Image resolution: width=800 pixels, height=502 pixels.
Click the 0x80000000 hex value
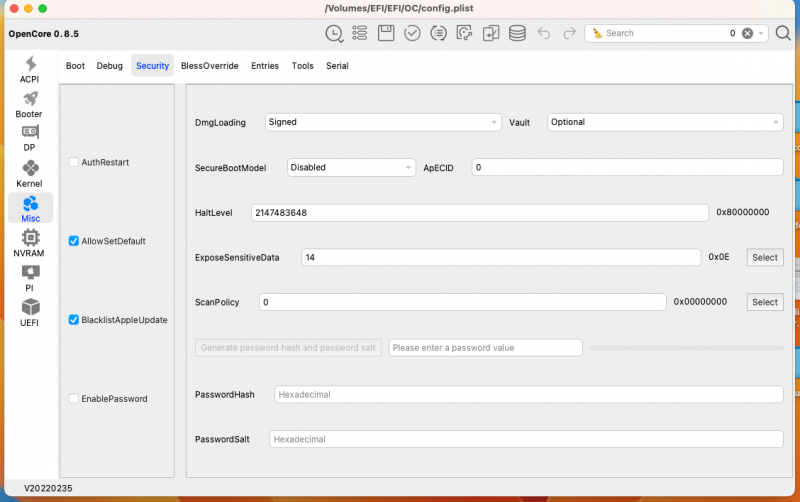742,212
